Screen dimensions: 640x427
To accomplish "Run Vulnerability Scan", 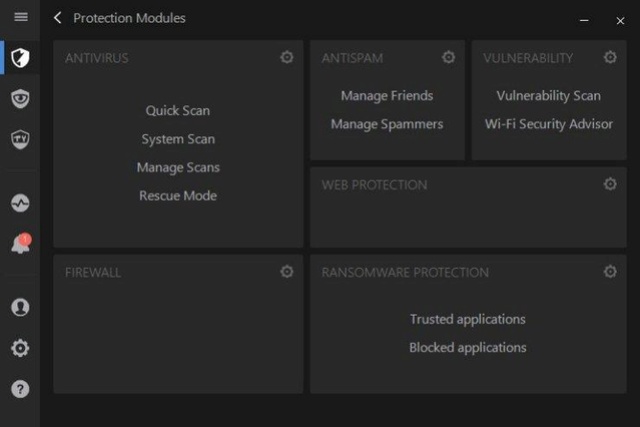I will [549, 96].
